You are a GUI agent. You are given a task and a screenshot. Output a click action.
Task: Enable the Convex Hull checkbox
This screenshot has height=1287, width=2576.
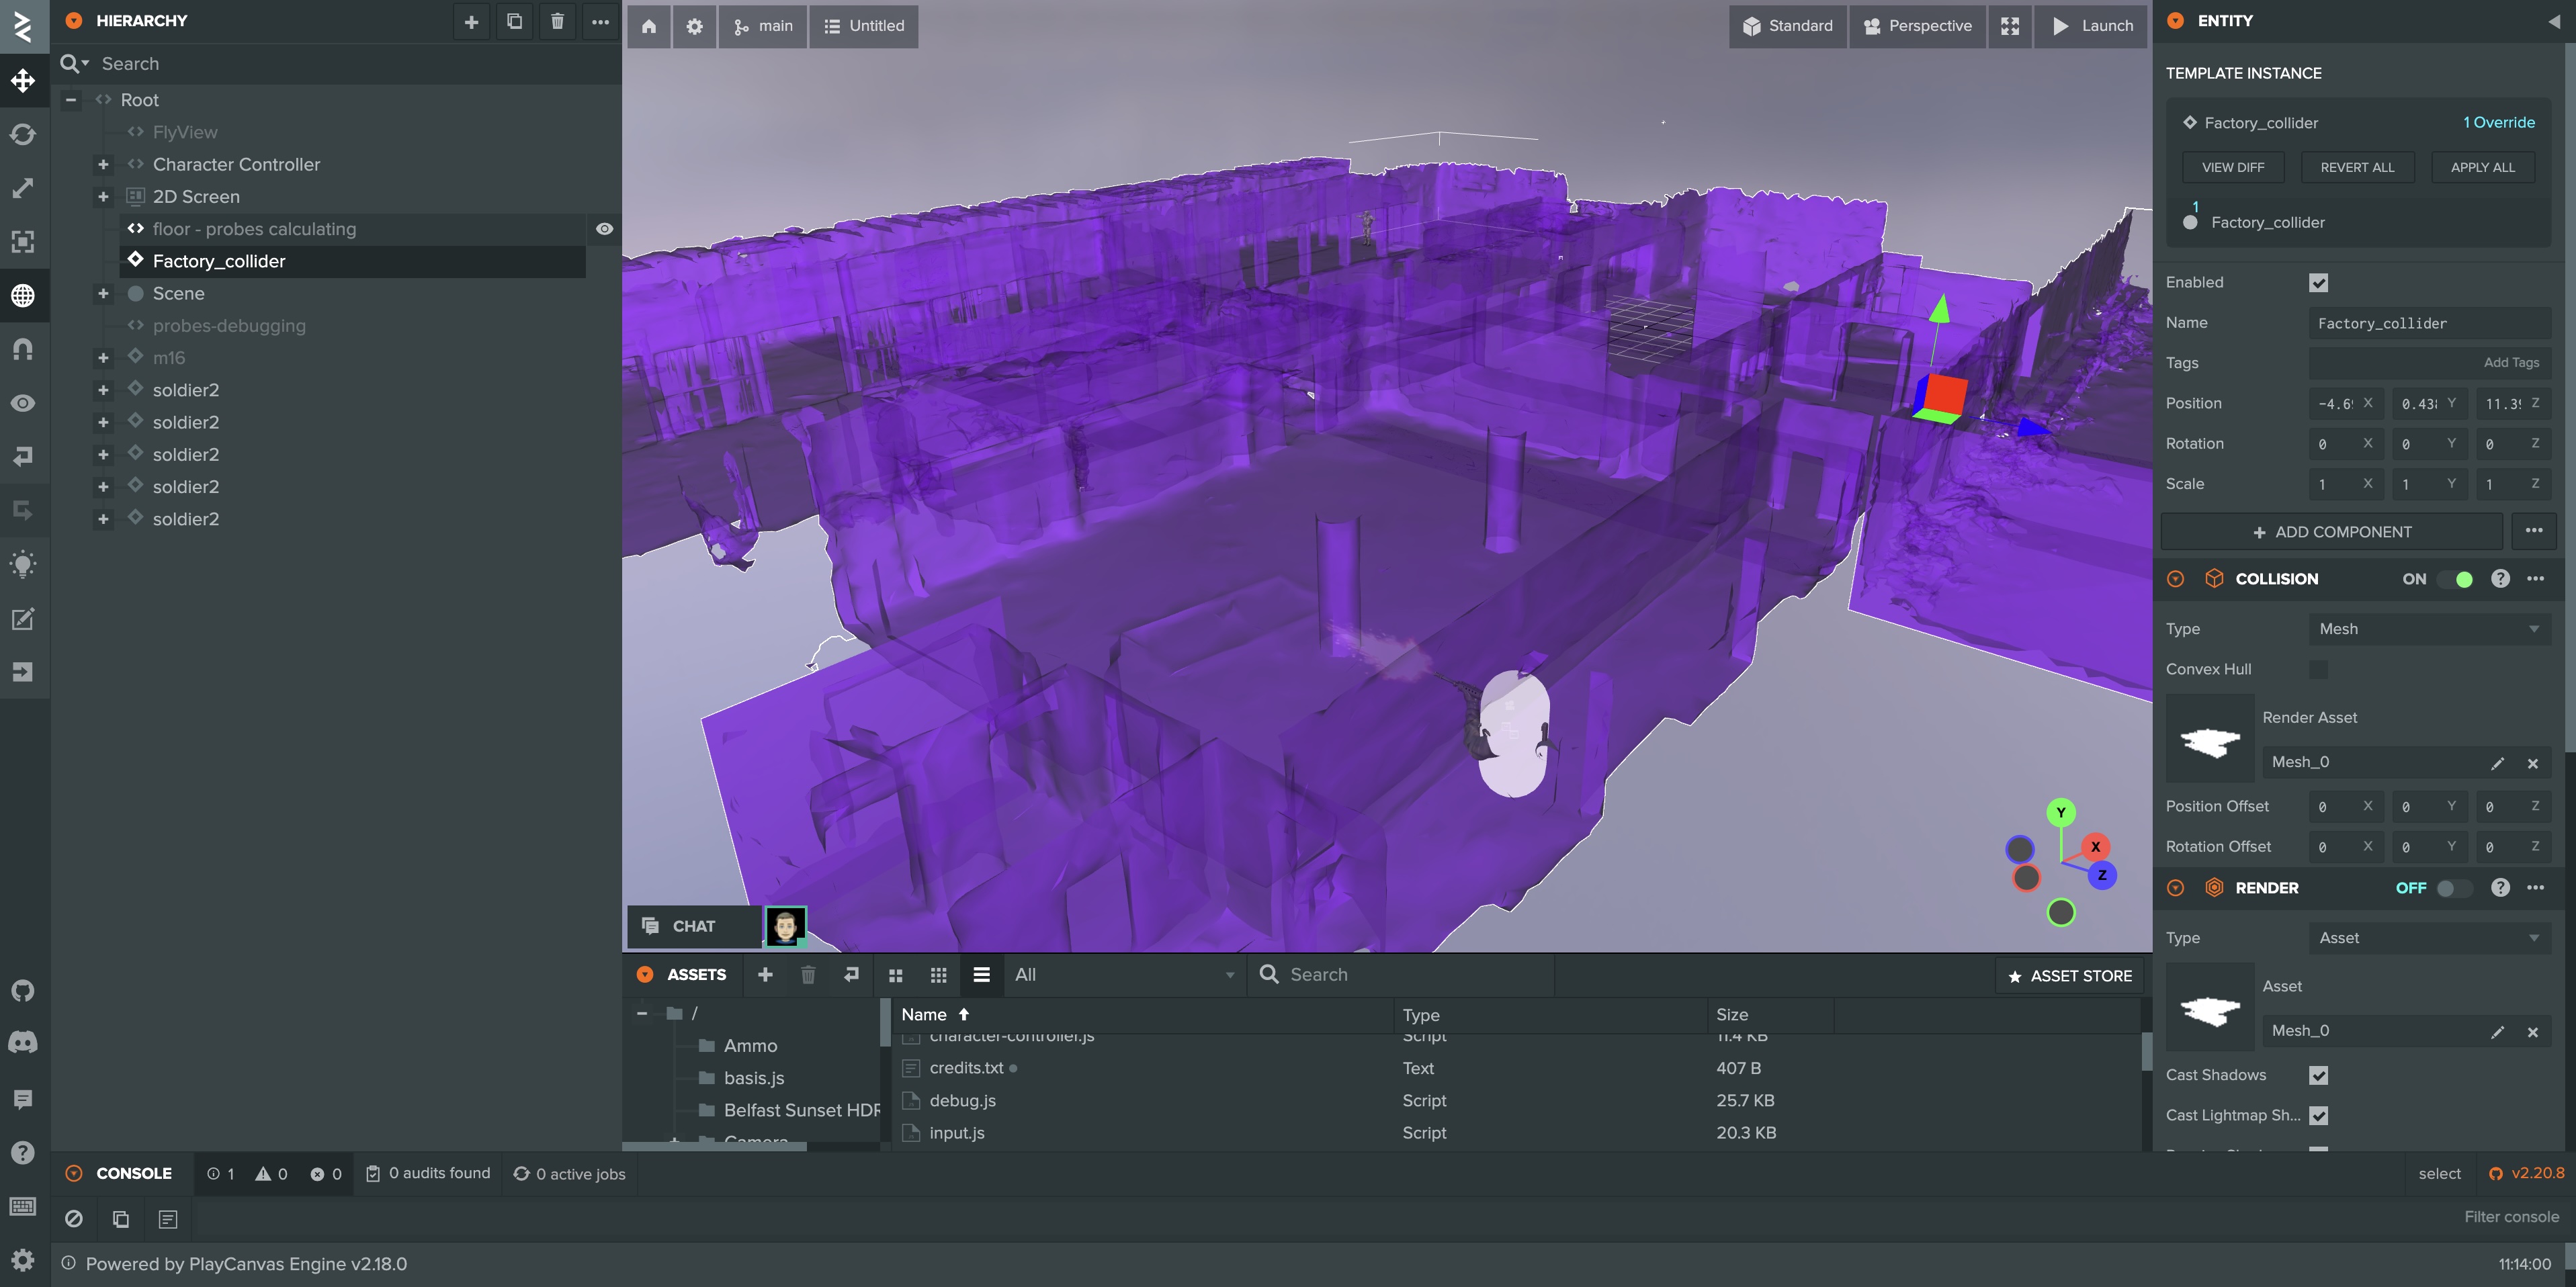(2320, 669)
